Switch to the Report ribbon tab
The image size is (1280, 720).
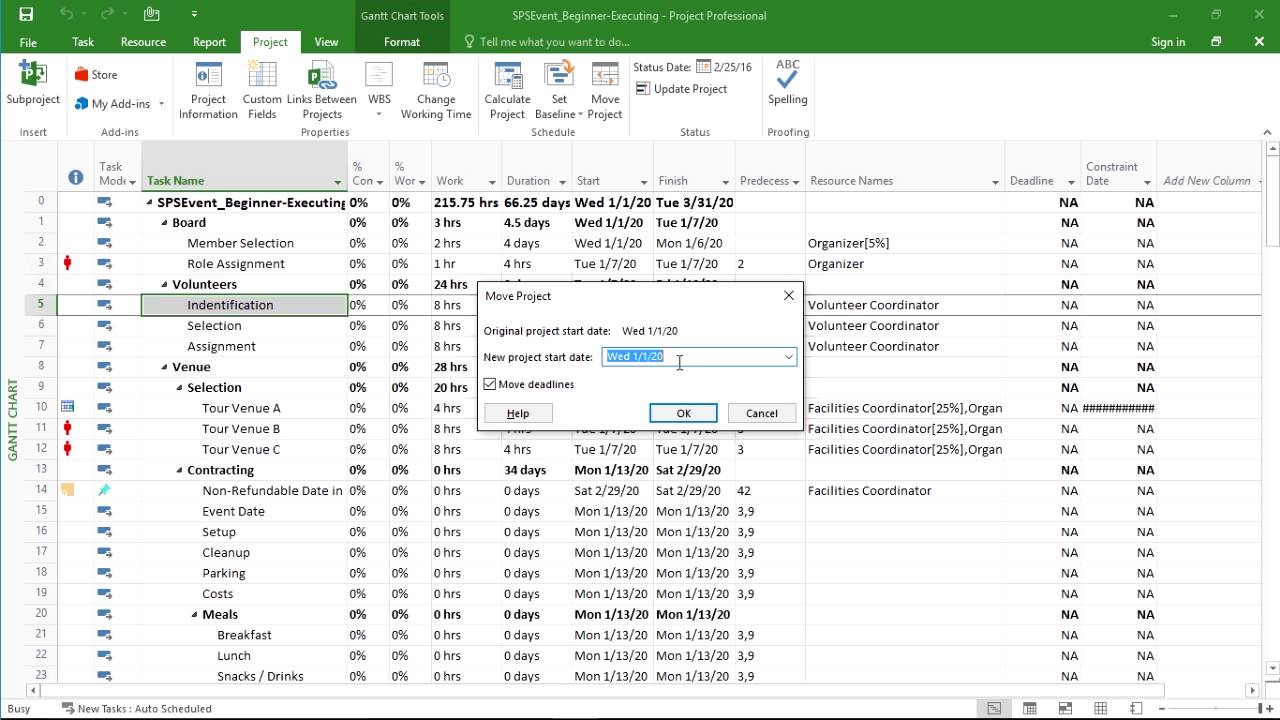click(209, 42)
